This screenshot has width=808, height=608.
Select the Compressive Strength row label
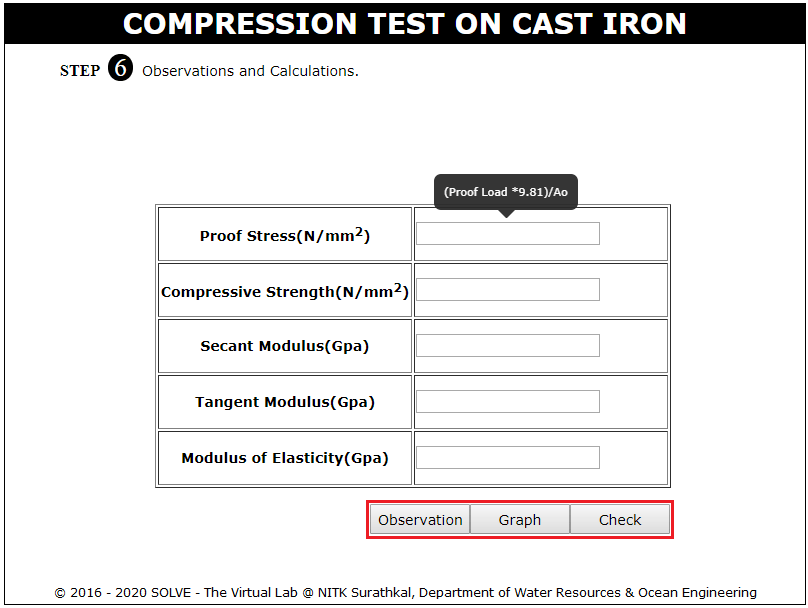[285, 291]
